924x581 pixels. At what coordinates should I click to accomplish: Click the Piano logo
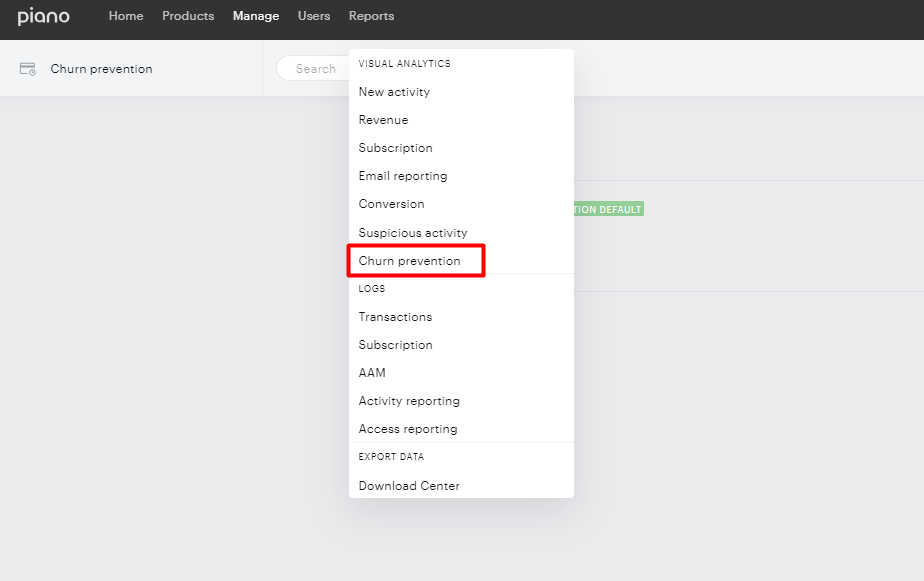point(44,16)
